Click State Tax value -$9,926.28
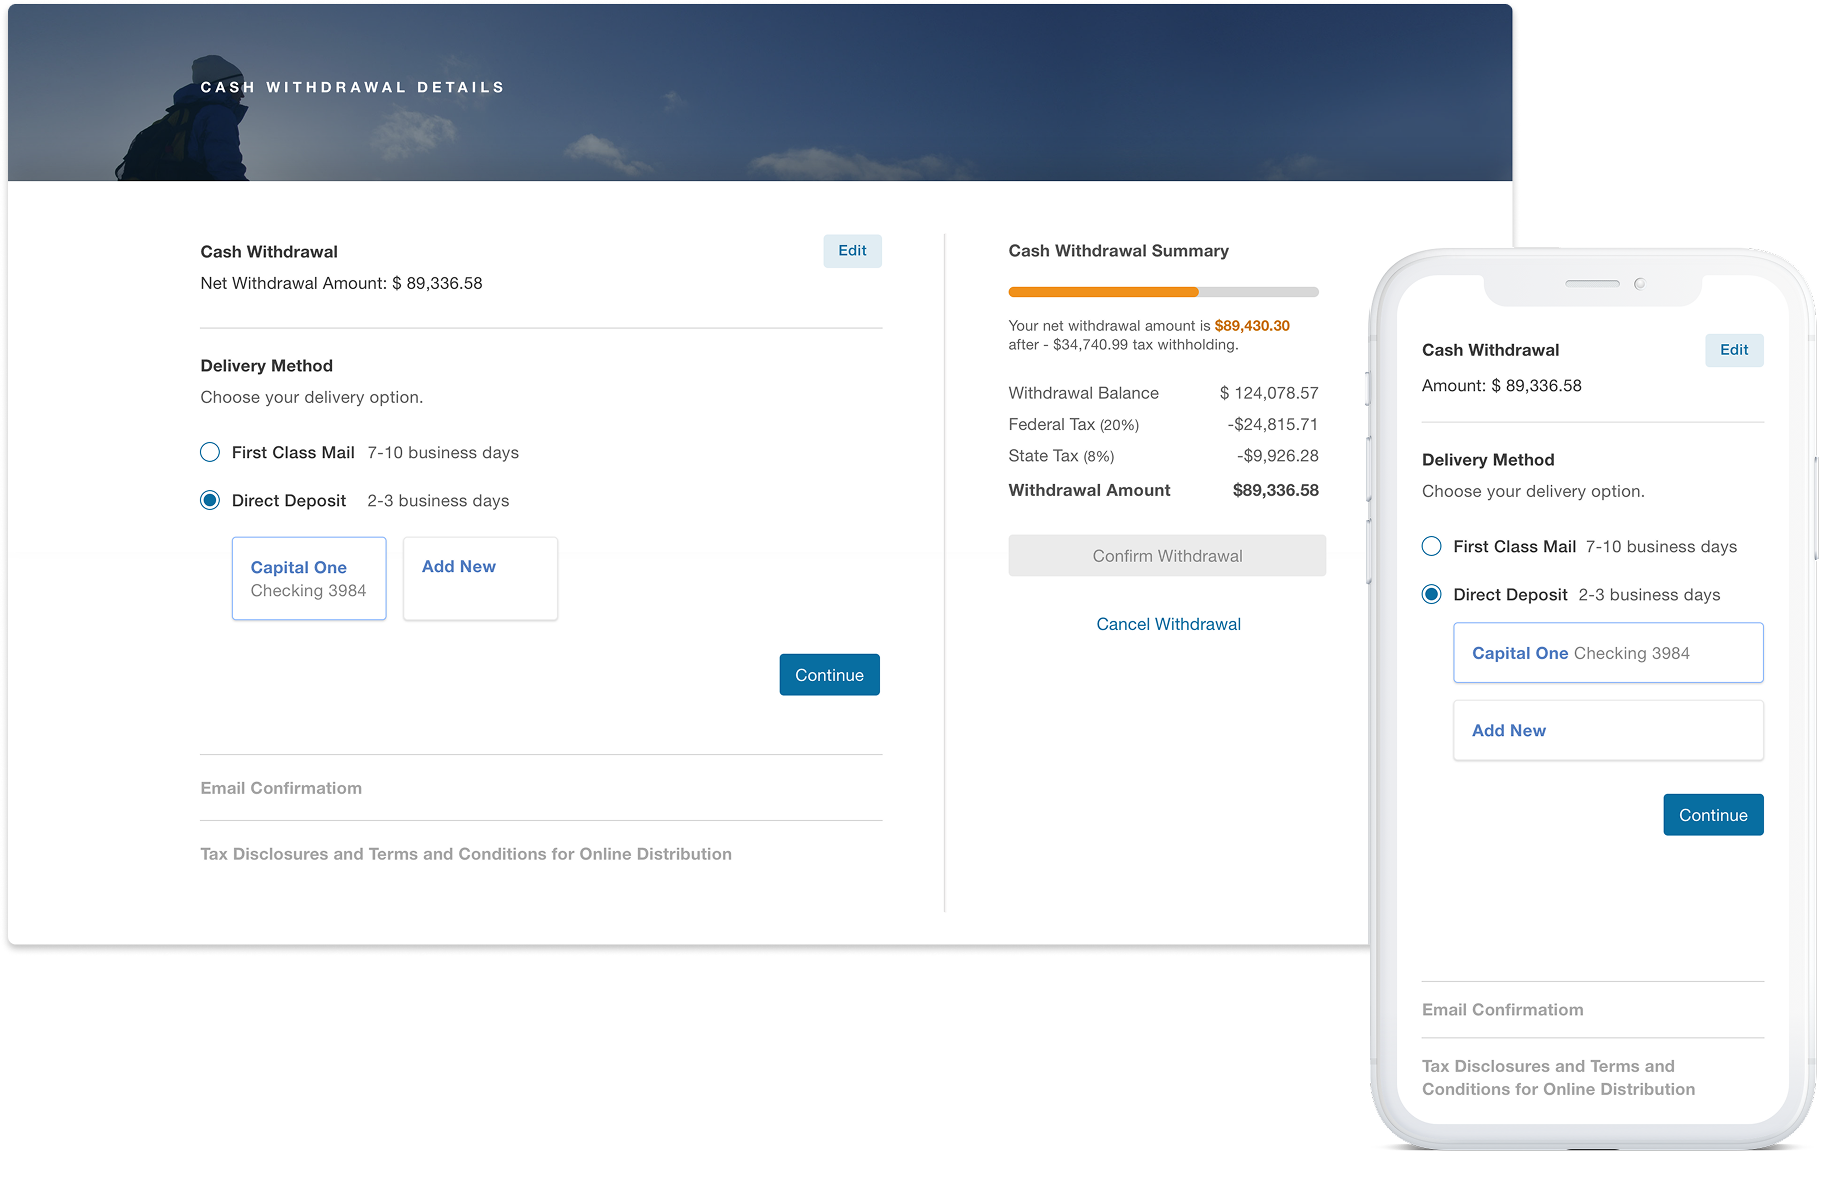This screenshot has height=1182, width=1824. 1278,456
